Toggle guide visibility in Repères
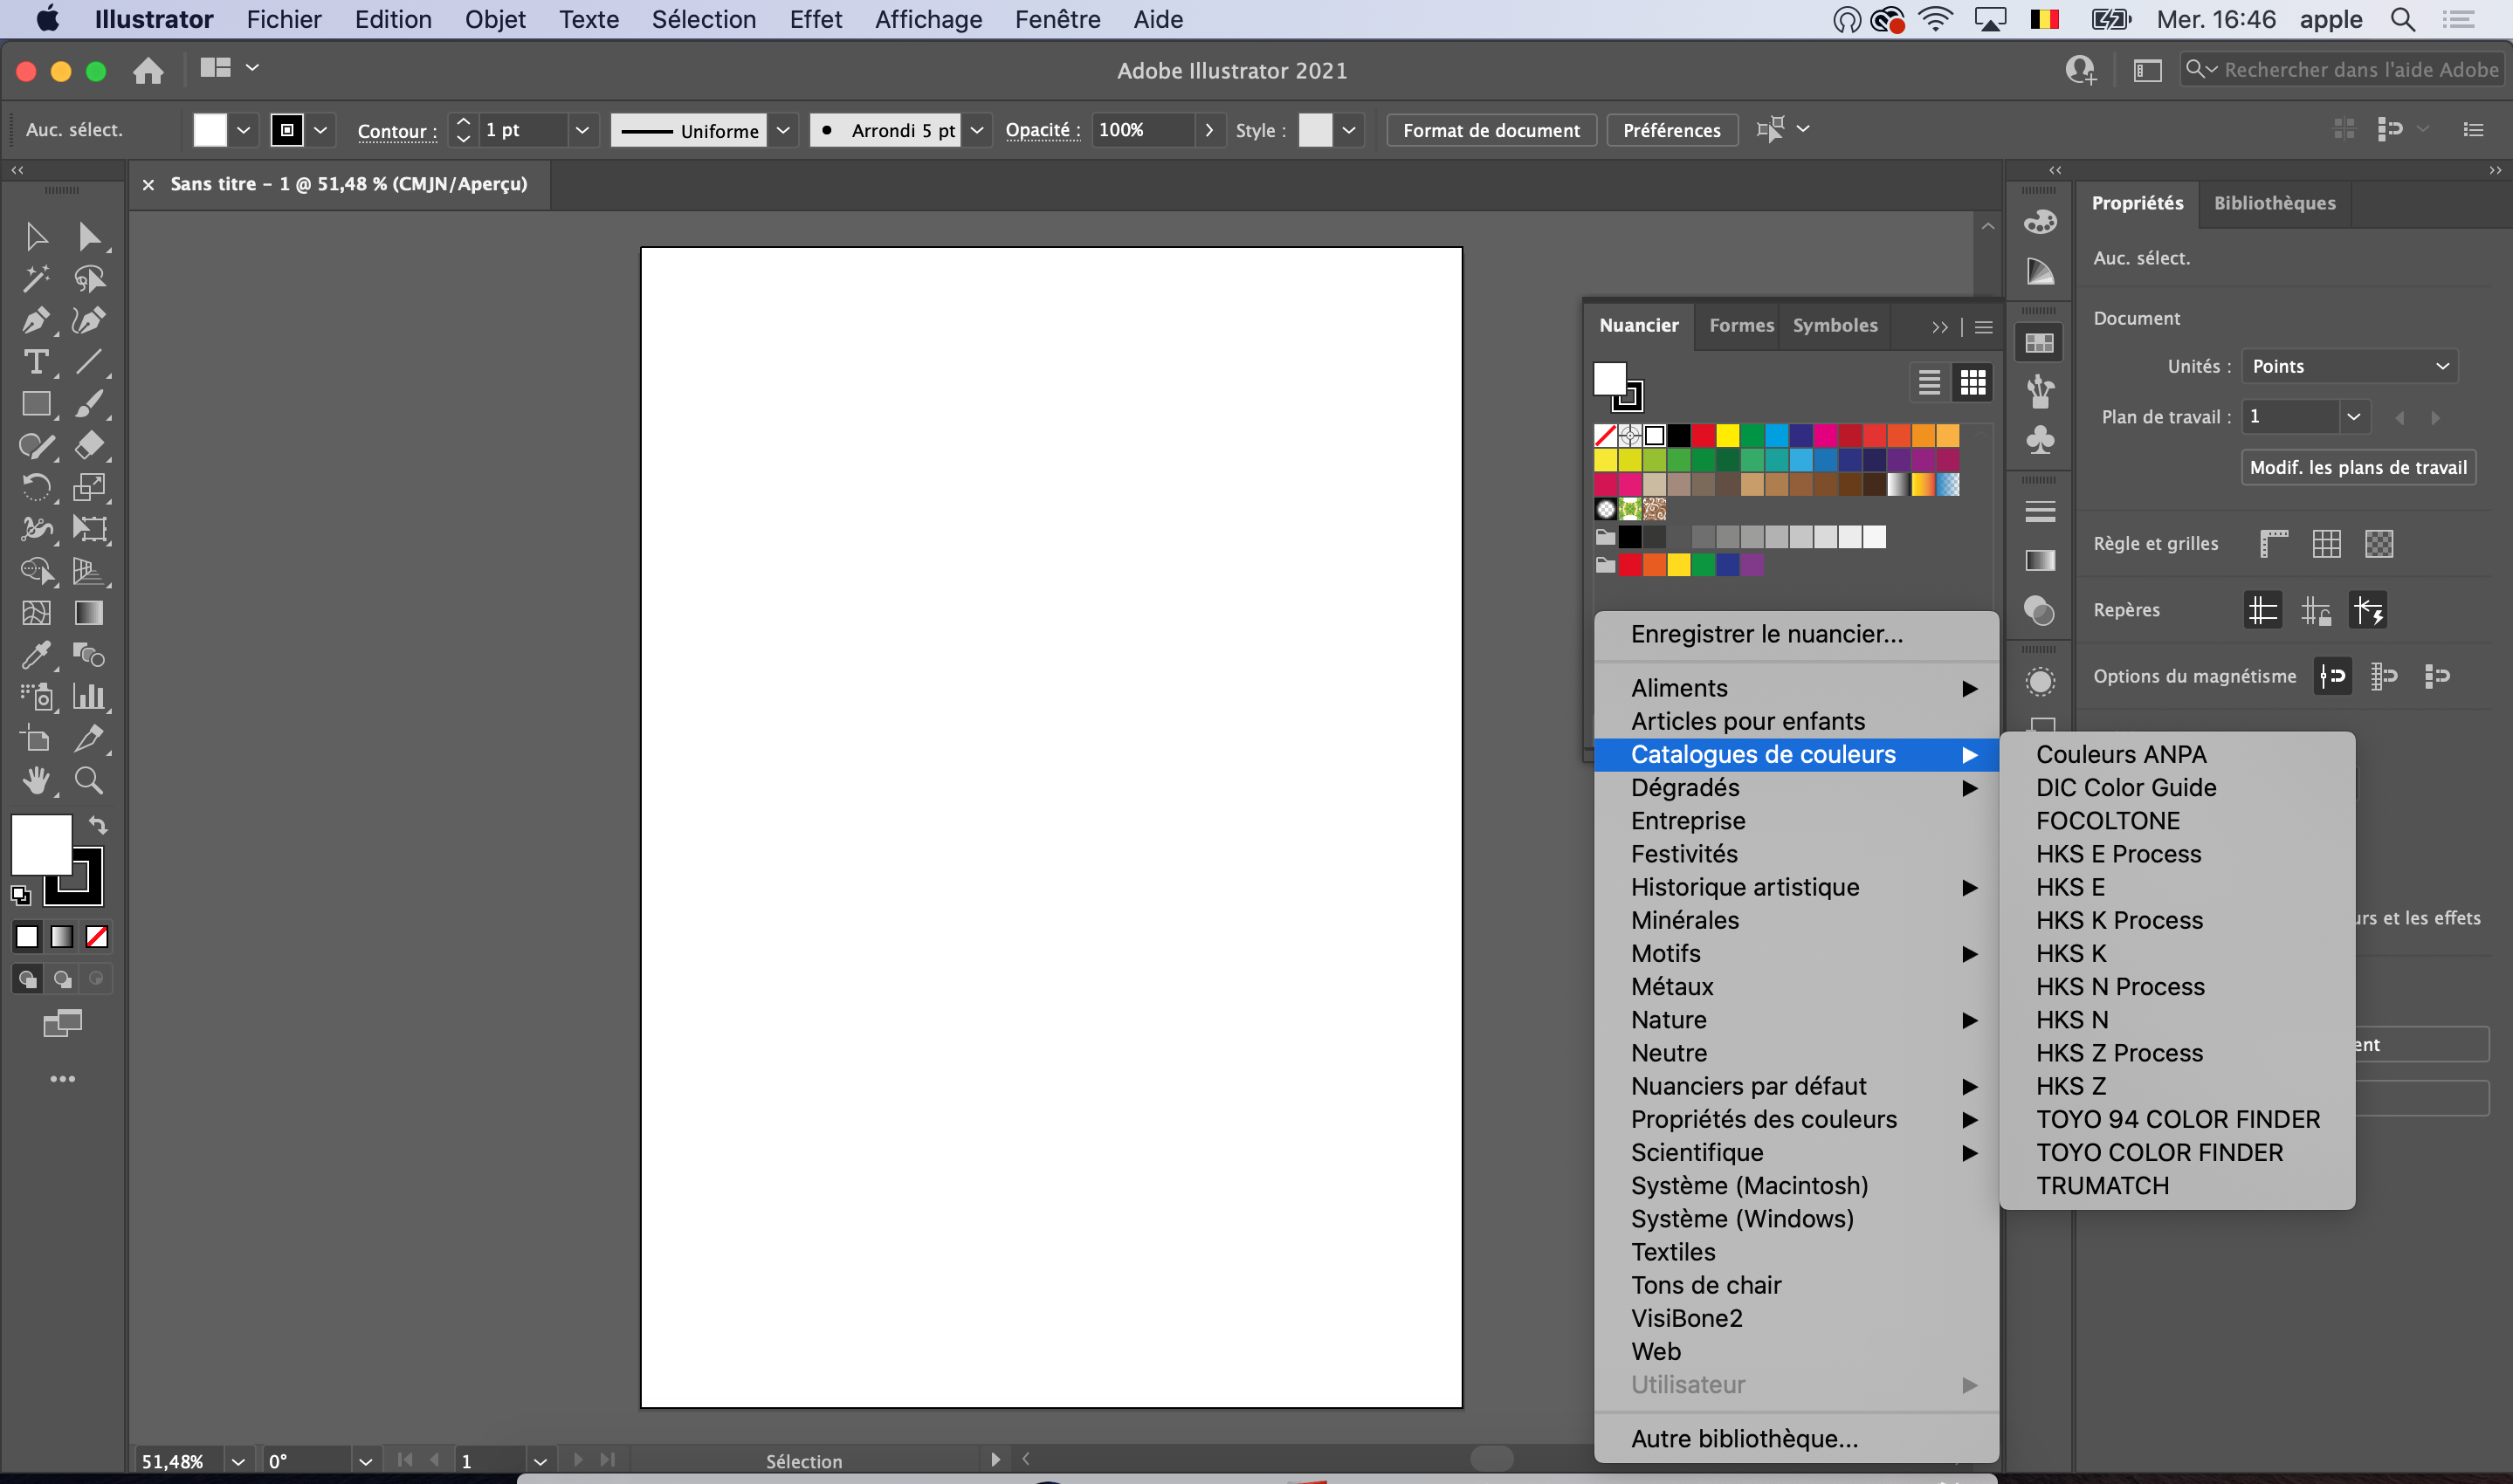 [2264, 610]
